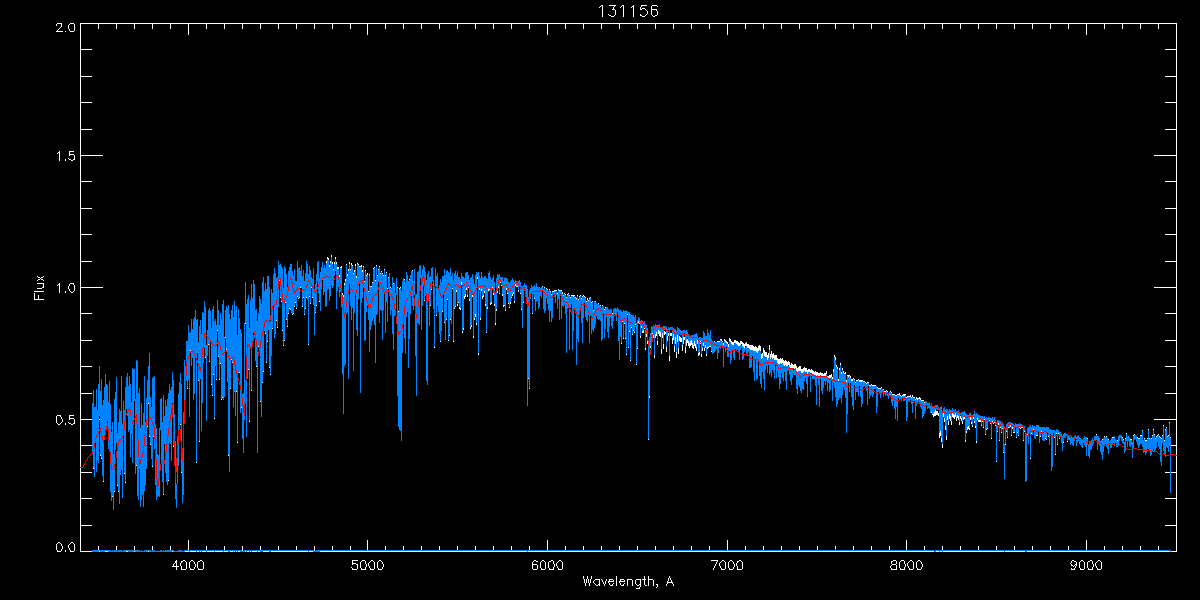This screenshot has height=600, width=1200.
Task: Click the 7000 x-axis tick label
Action: tap(727, 563)
